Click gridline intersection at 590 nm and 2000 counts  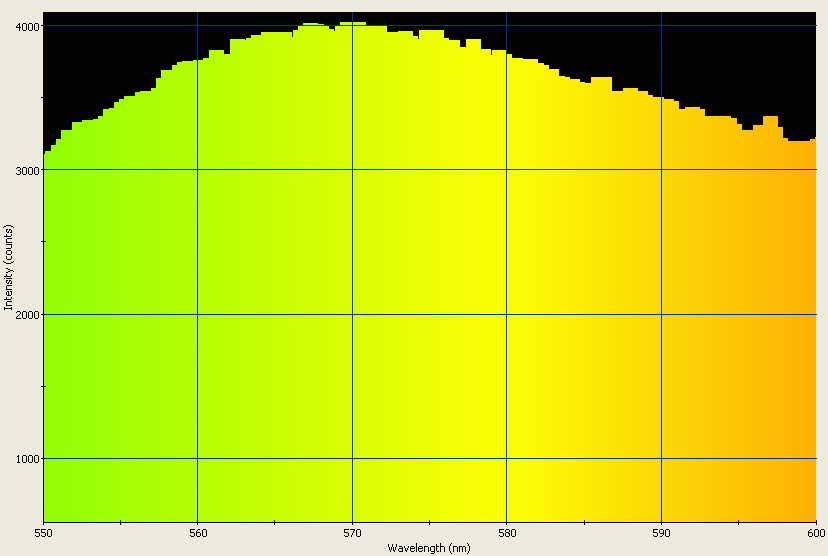point(661,315)
